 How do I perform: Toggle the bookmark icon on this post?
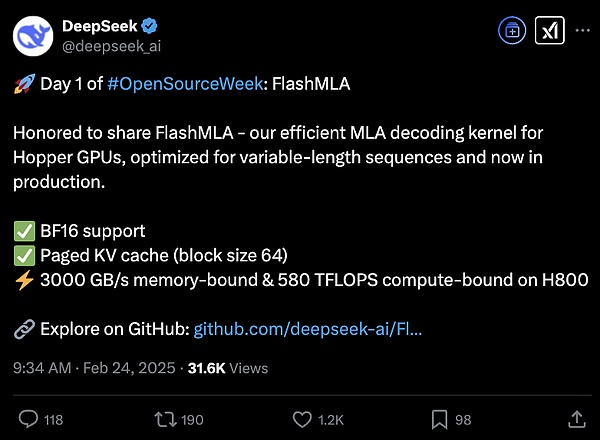click(x=439, y=418)
